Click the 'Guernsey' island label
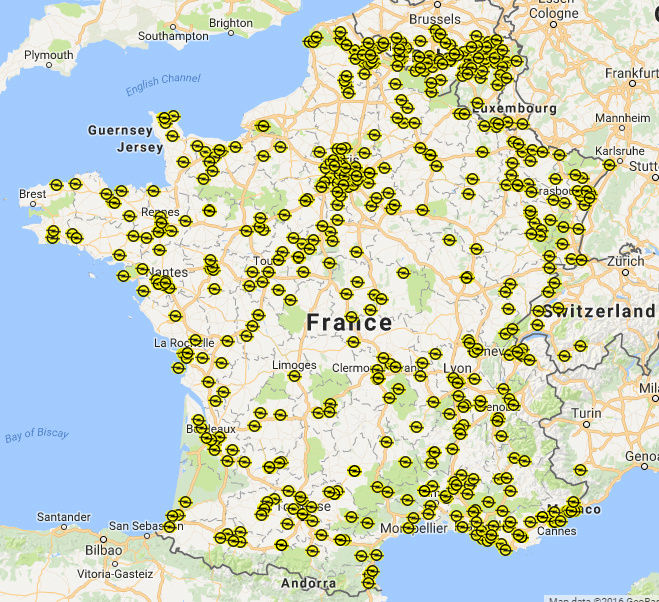Screen dimensions: 659x602 [120, 130]
